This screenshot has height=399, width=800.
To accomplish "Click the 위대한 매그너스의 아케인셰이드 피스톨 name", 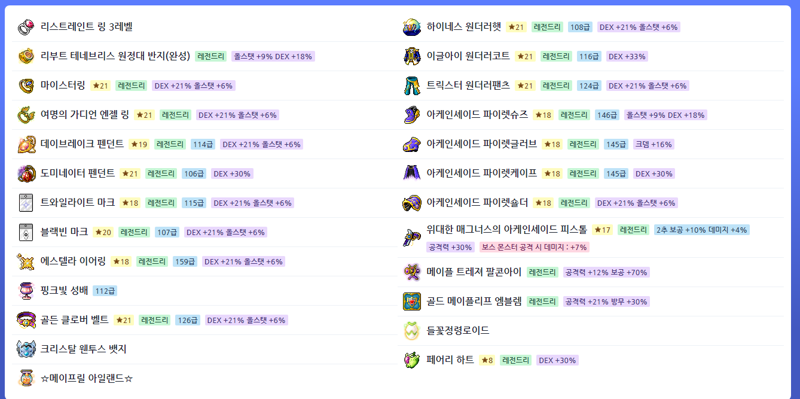I will click(x=507, y=230).
